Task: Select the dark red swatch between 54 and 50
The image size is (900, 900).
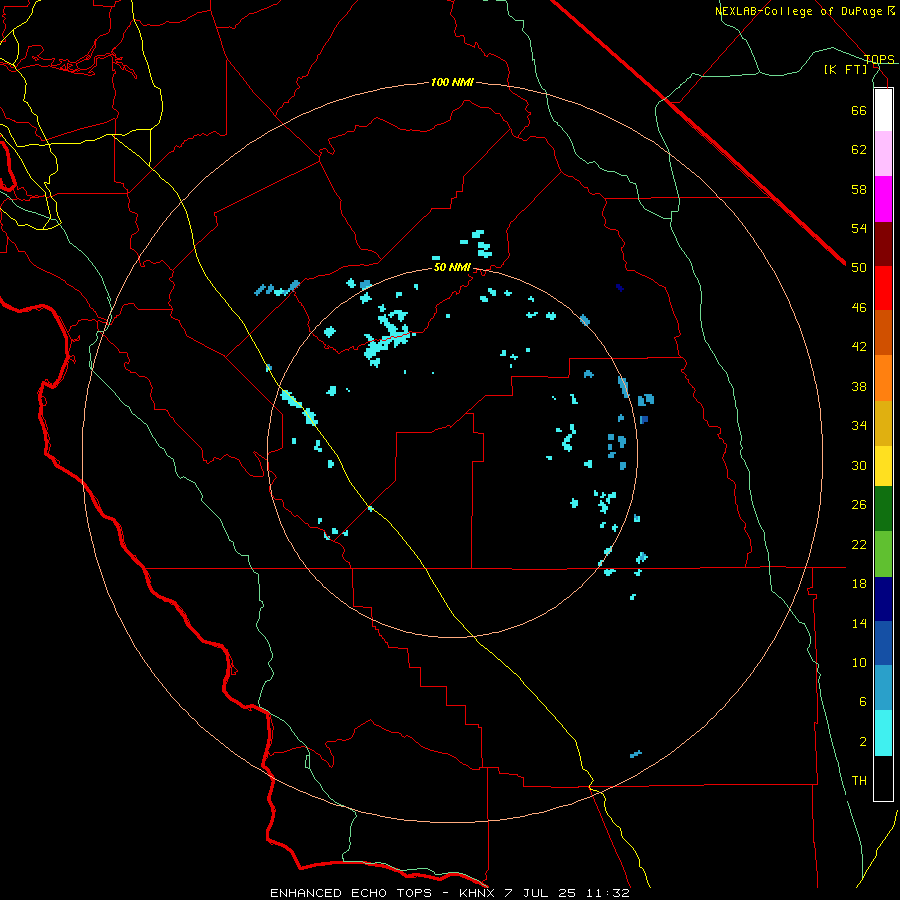Action: [x=883, y=245]
